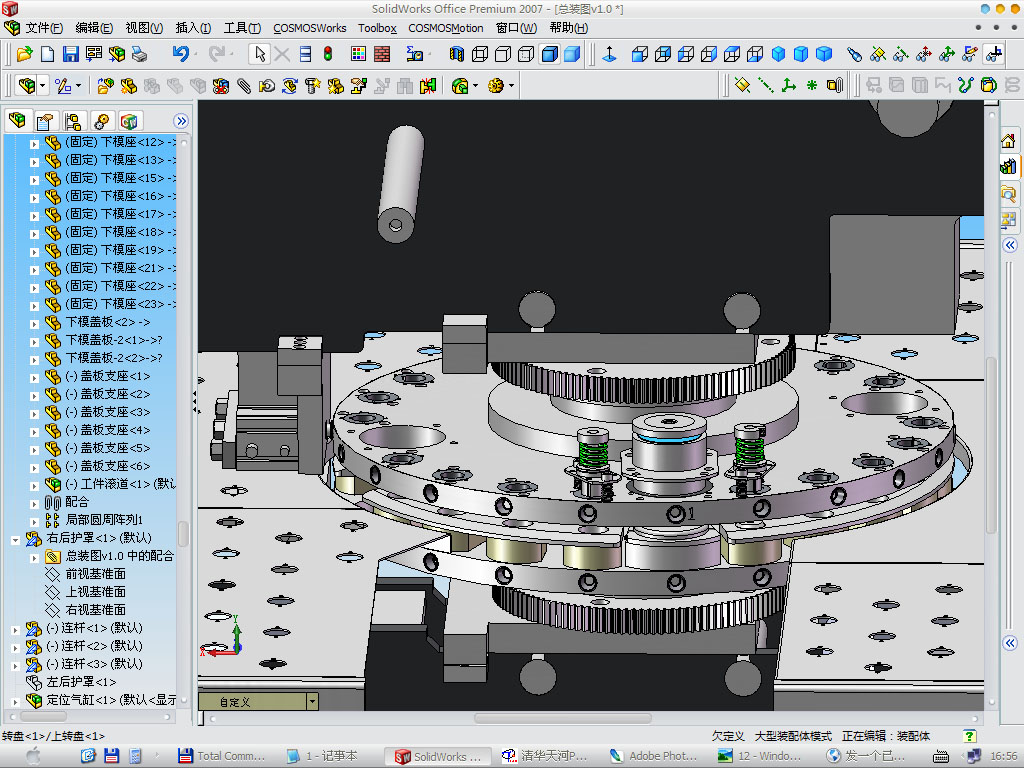Expand the (-) 连杆<1> node
This screenshot has height=768, width=1024.
click(15, 630)
